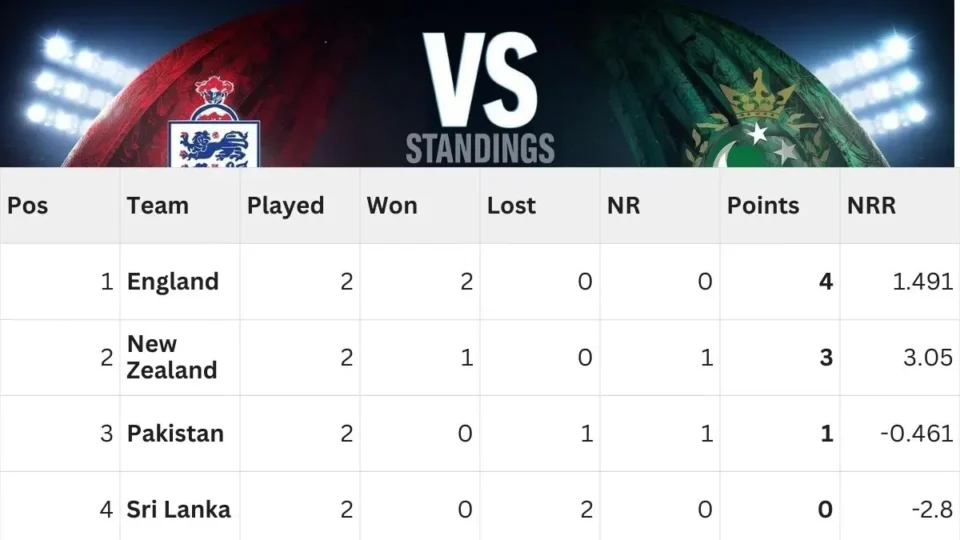
Task: Sort by the Points column header
Action: coord(763,206)
